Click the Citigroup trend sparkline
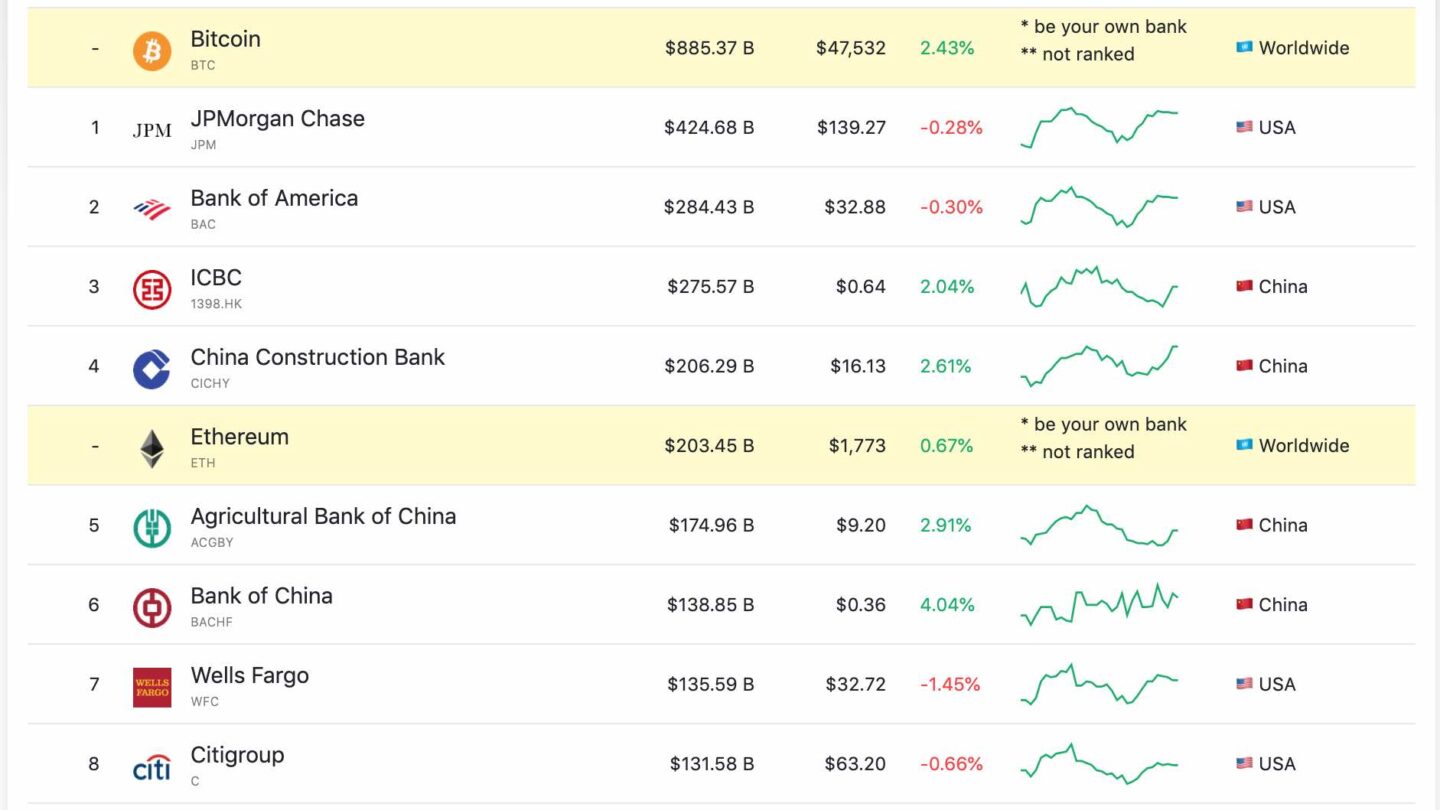Screen dimensions: 1440x810 (x=1099, y=763)
